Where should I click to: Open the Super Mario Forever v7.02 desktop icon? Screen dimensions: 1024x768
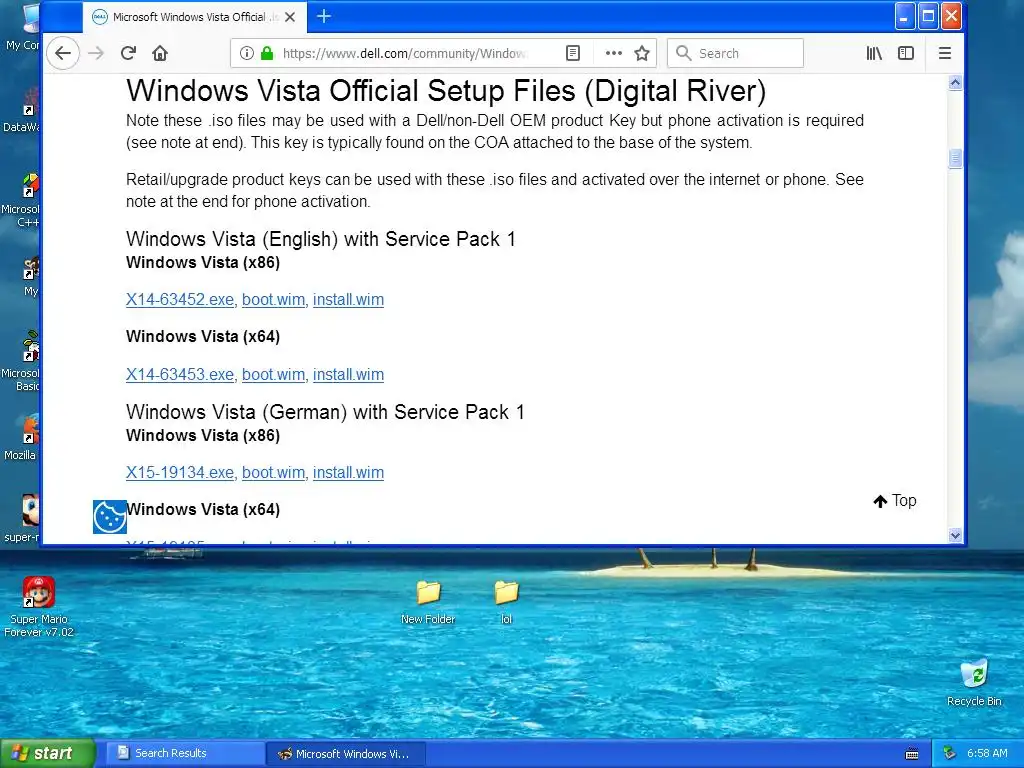pos(39,607)
